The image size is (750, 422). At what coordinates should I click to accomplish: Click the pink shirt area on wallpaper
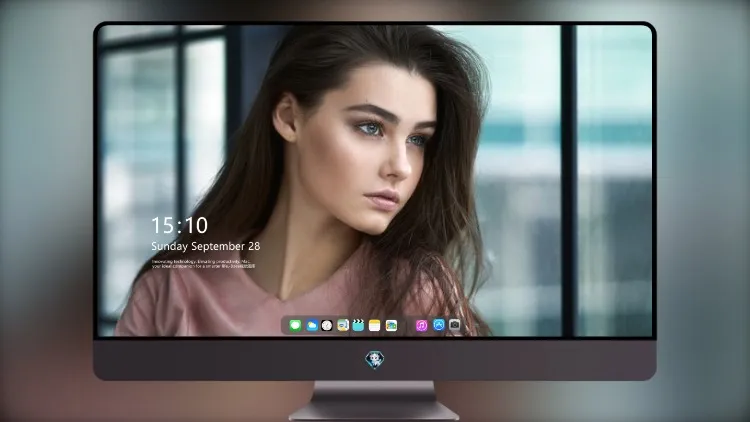[x=215, y=301]
